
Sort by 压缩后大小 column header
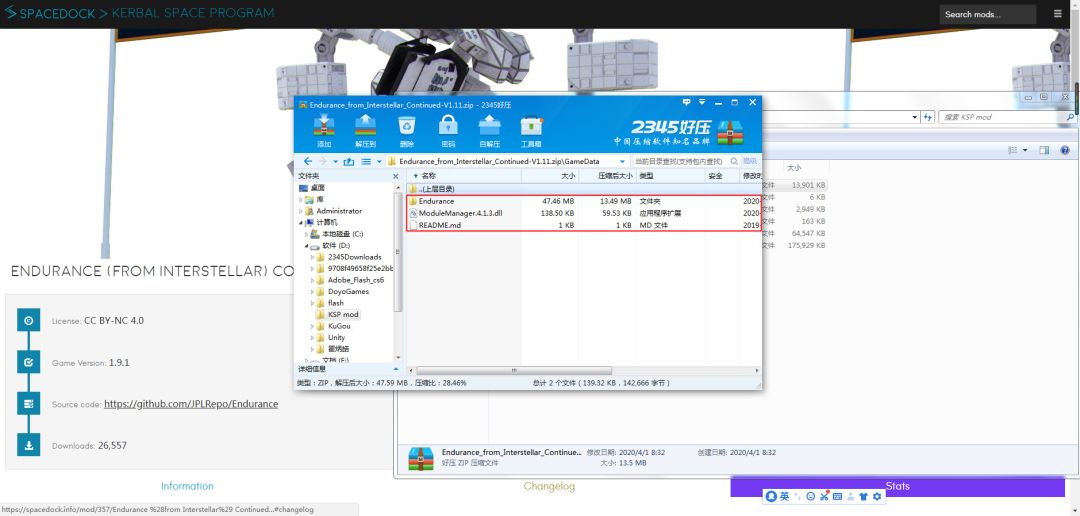pyautogui.click(x=607, y=176)
